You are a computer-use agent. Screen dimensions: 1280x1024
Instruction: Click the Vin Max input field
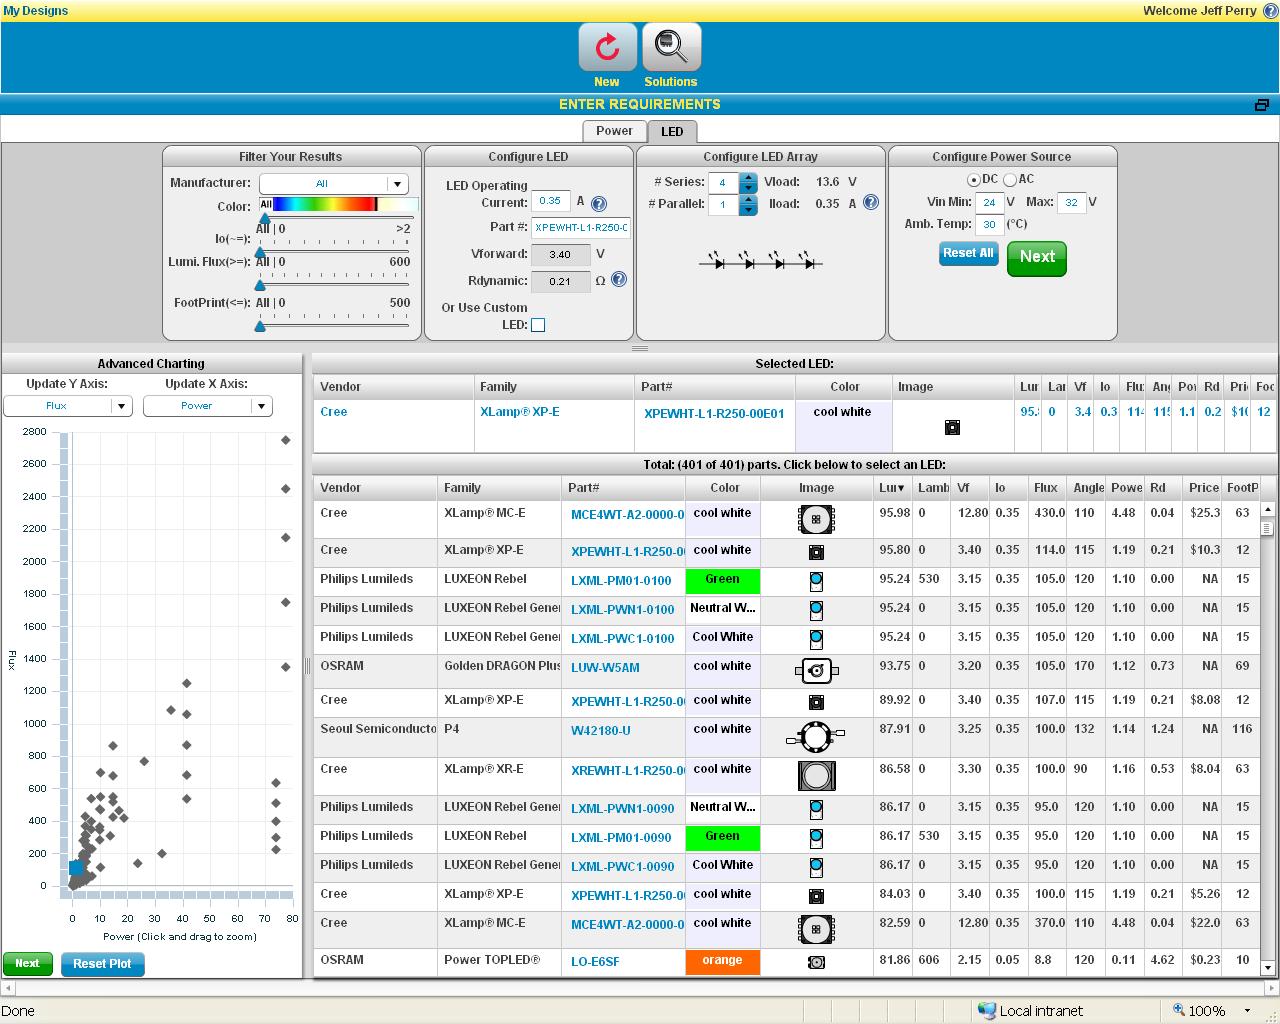click(1071, 202)
